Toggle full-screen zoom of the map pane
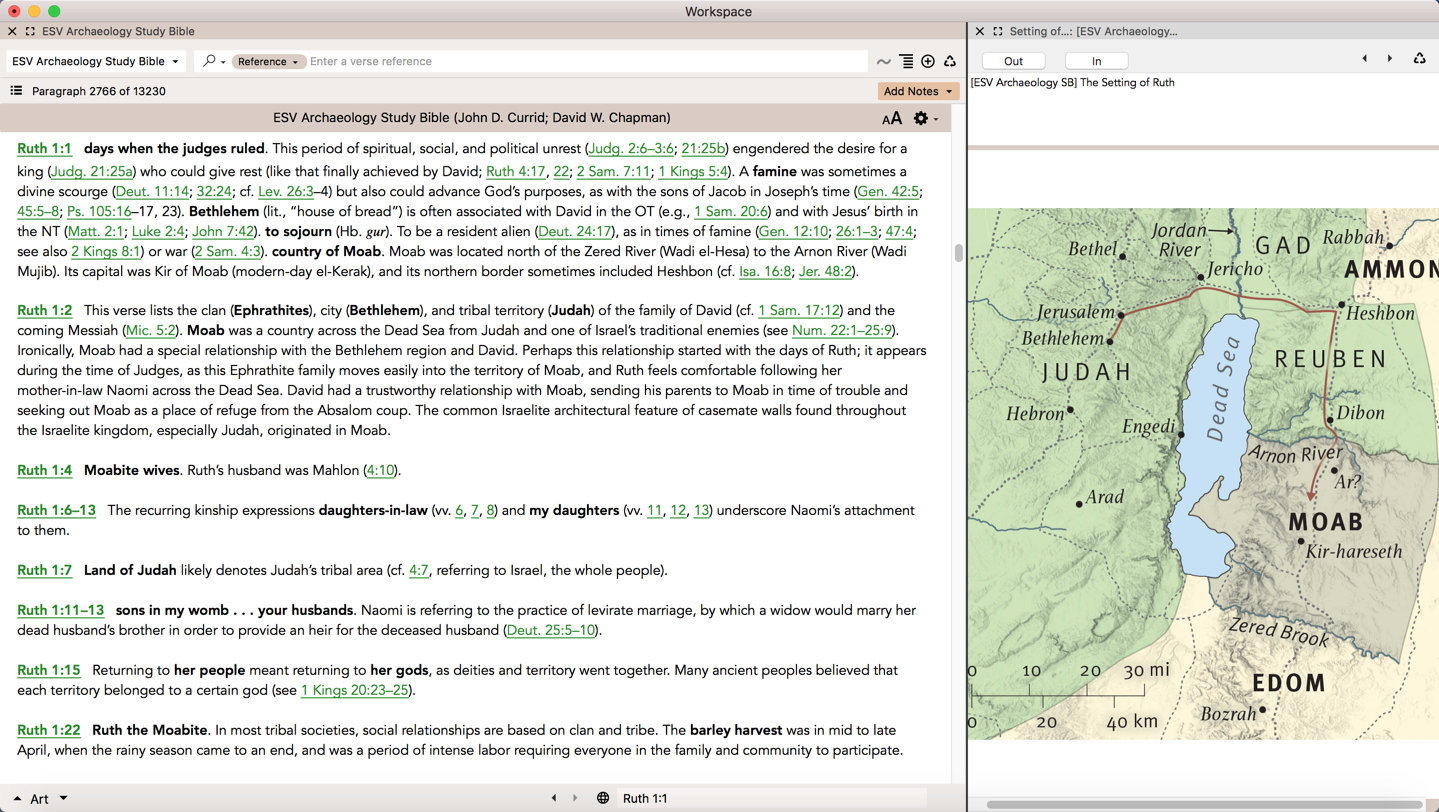 [997, 32]
